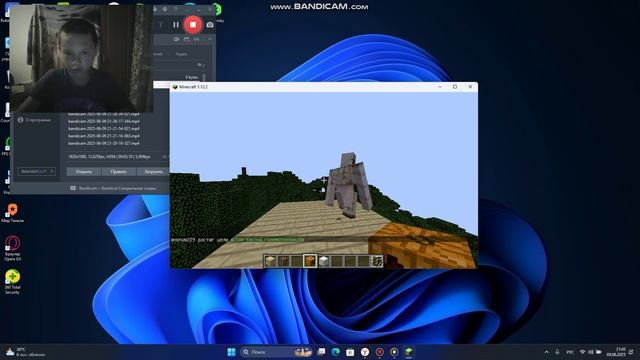The width and height of the screenshot is (640, 360).
Task: Open the Мир Танков desktop shortcut
Action: point(12,213)
